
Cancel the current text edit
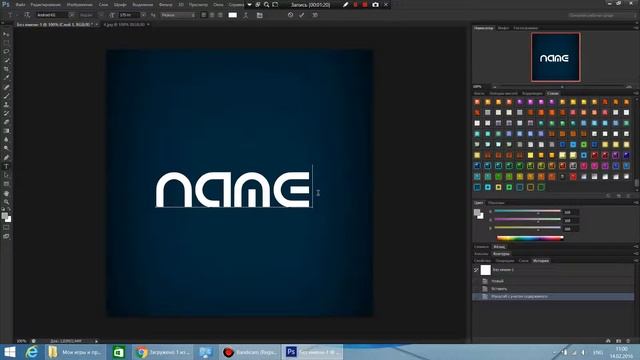point(290,15)
